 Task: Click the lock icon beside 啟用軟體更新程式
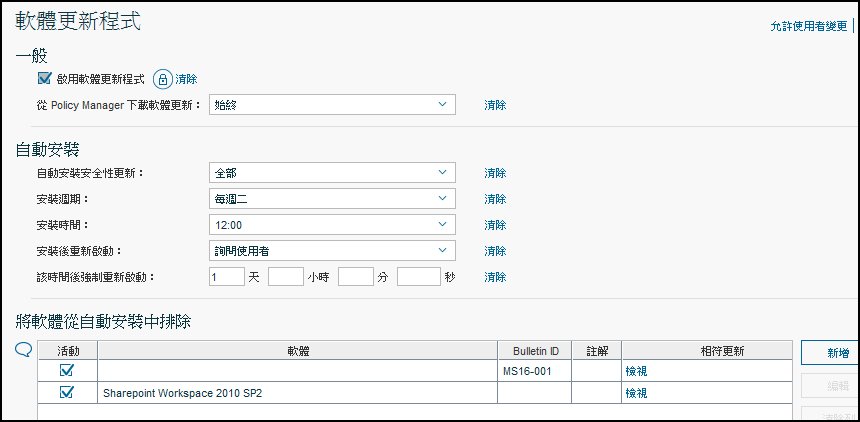tap(162, 79)
